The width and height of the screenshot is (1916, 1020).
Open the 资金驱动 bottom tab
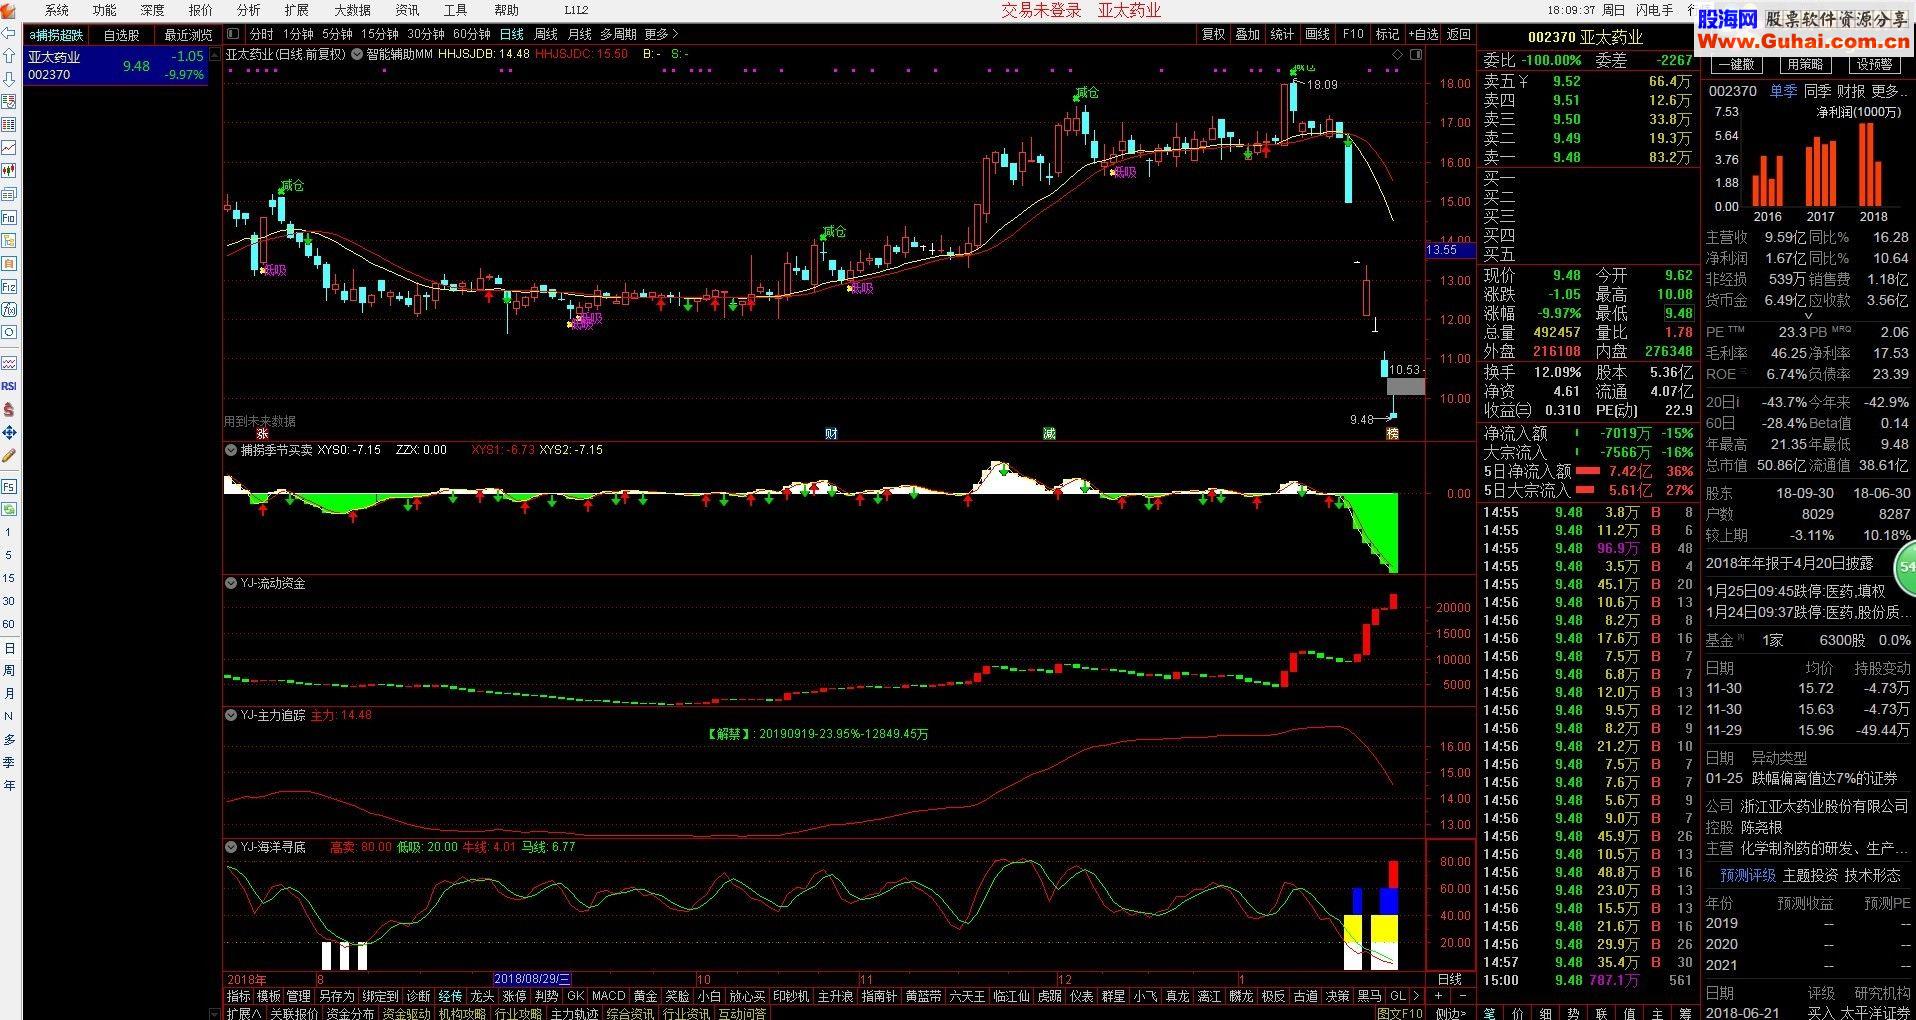pyautogui.click(x=405, y=1013)
